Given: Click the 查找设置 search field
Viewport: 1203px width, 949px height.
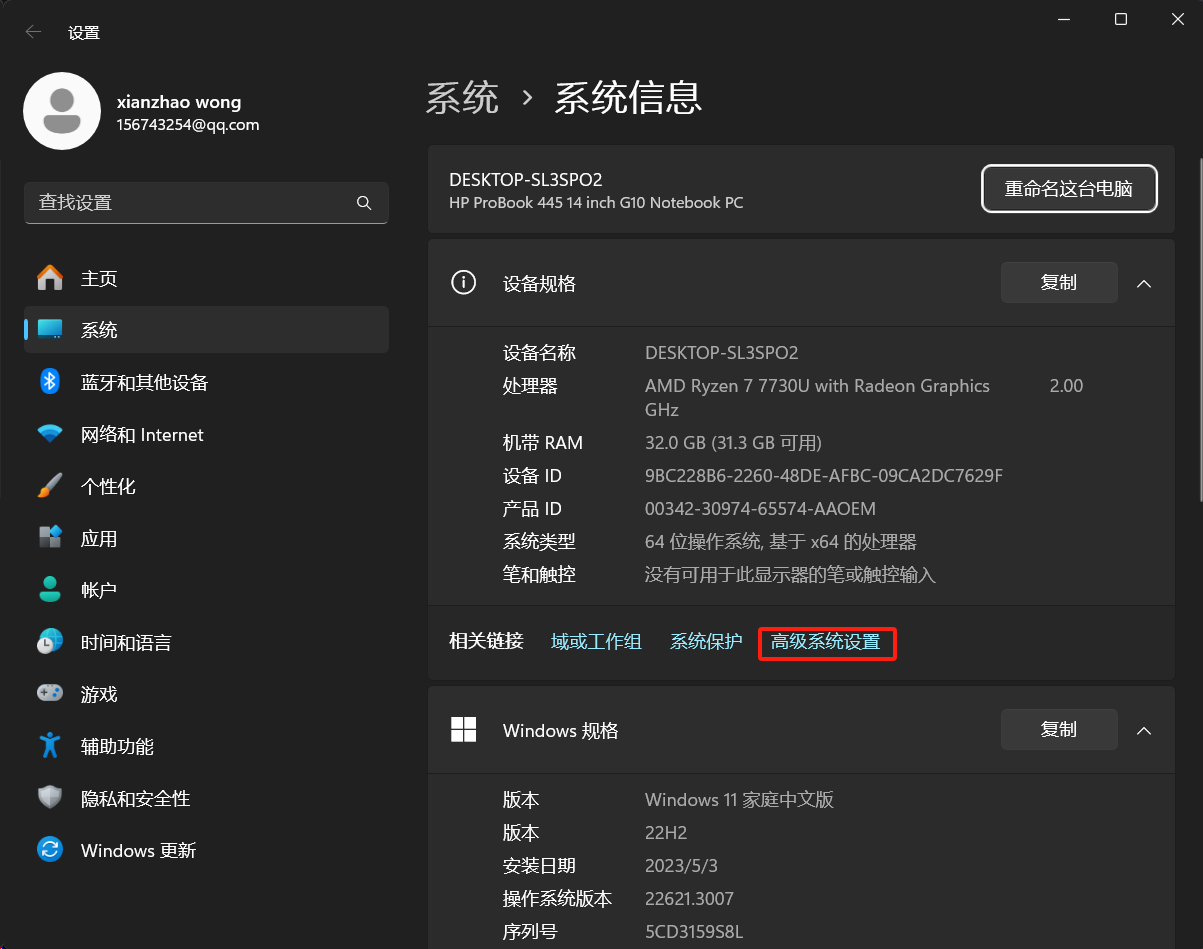Looking at the screenshot, I should [206, 203].
